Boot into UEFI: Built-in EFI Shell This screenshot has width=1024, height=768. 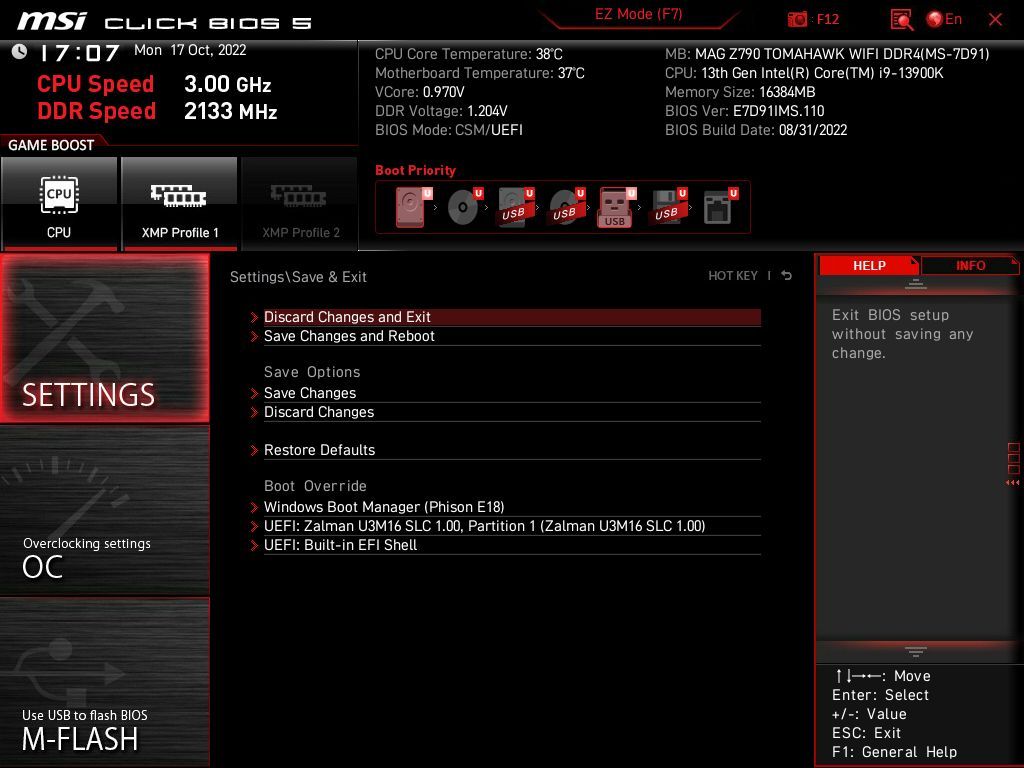[512, 545]
